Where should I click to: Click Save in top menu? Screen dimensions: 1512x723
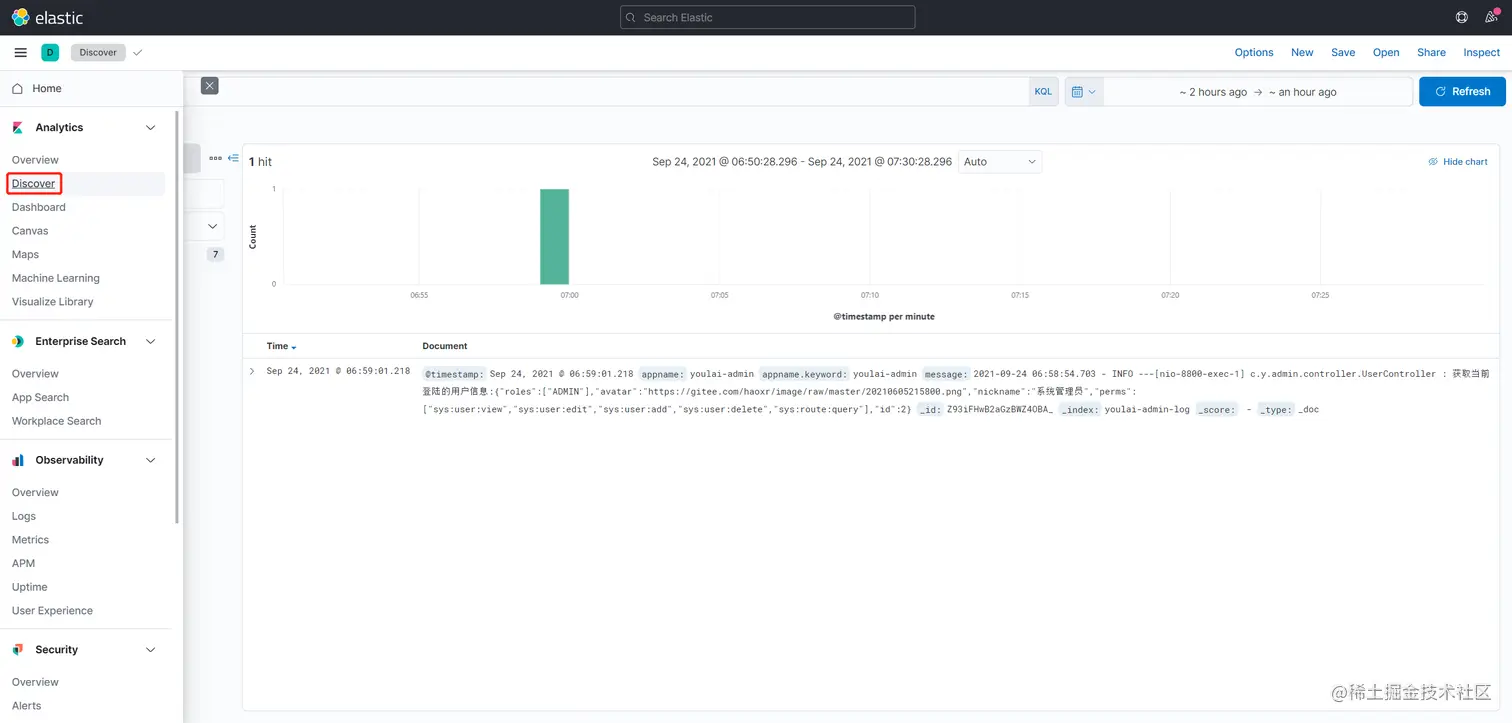click(1343, 52)
